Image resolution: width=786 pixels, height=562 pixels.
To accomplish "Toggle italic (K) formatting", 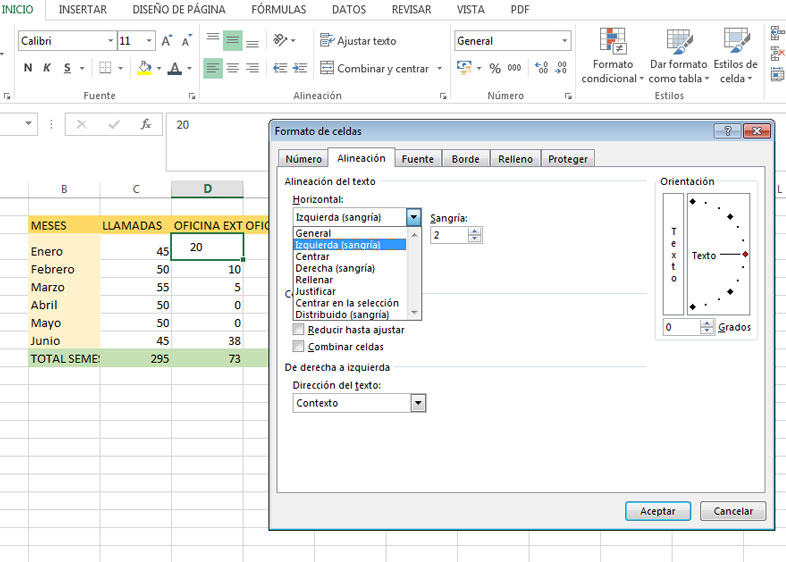I will [x=47, y=68].
